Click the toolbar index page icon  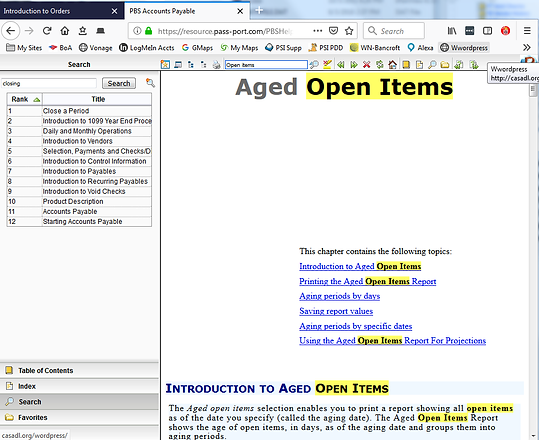(x=419, y=65)
